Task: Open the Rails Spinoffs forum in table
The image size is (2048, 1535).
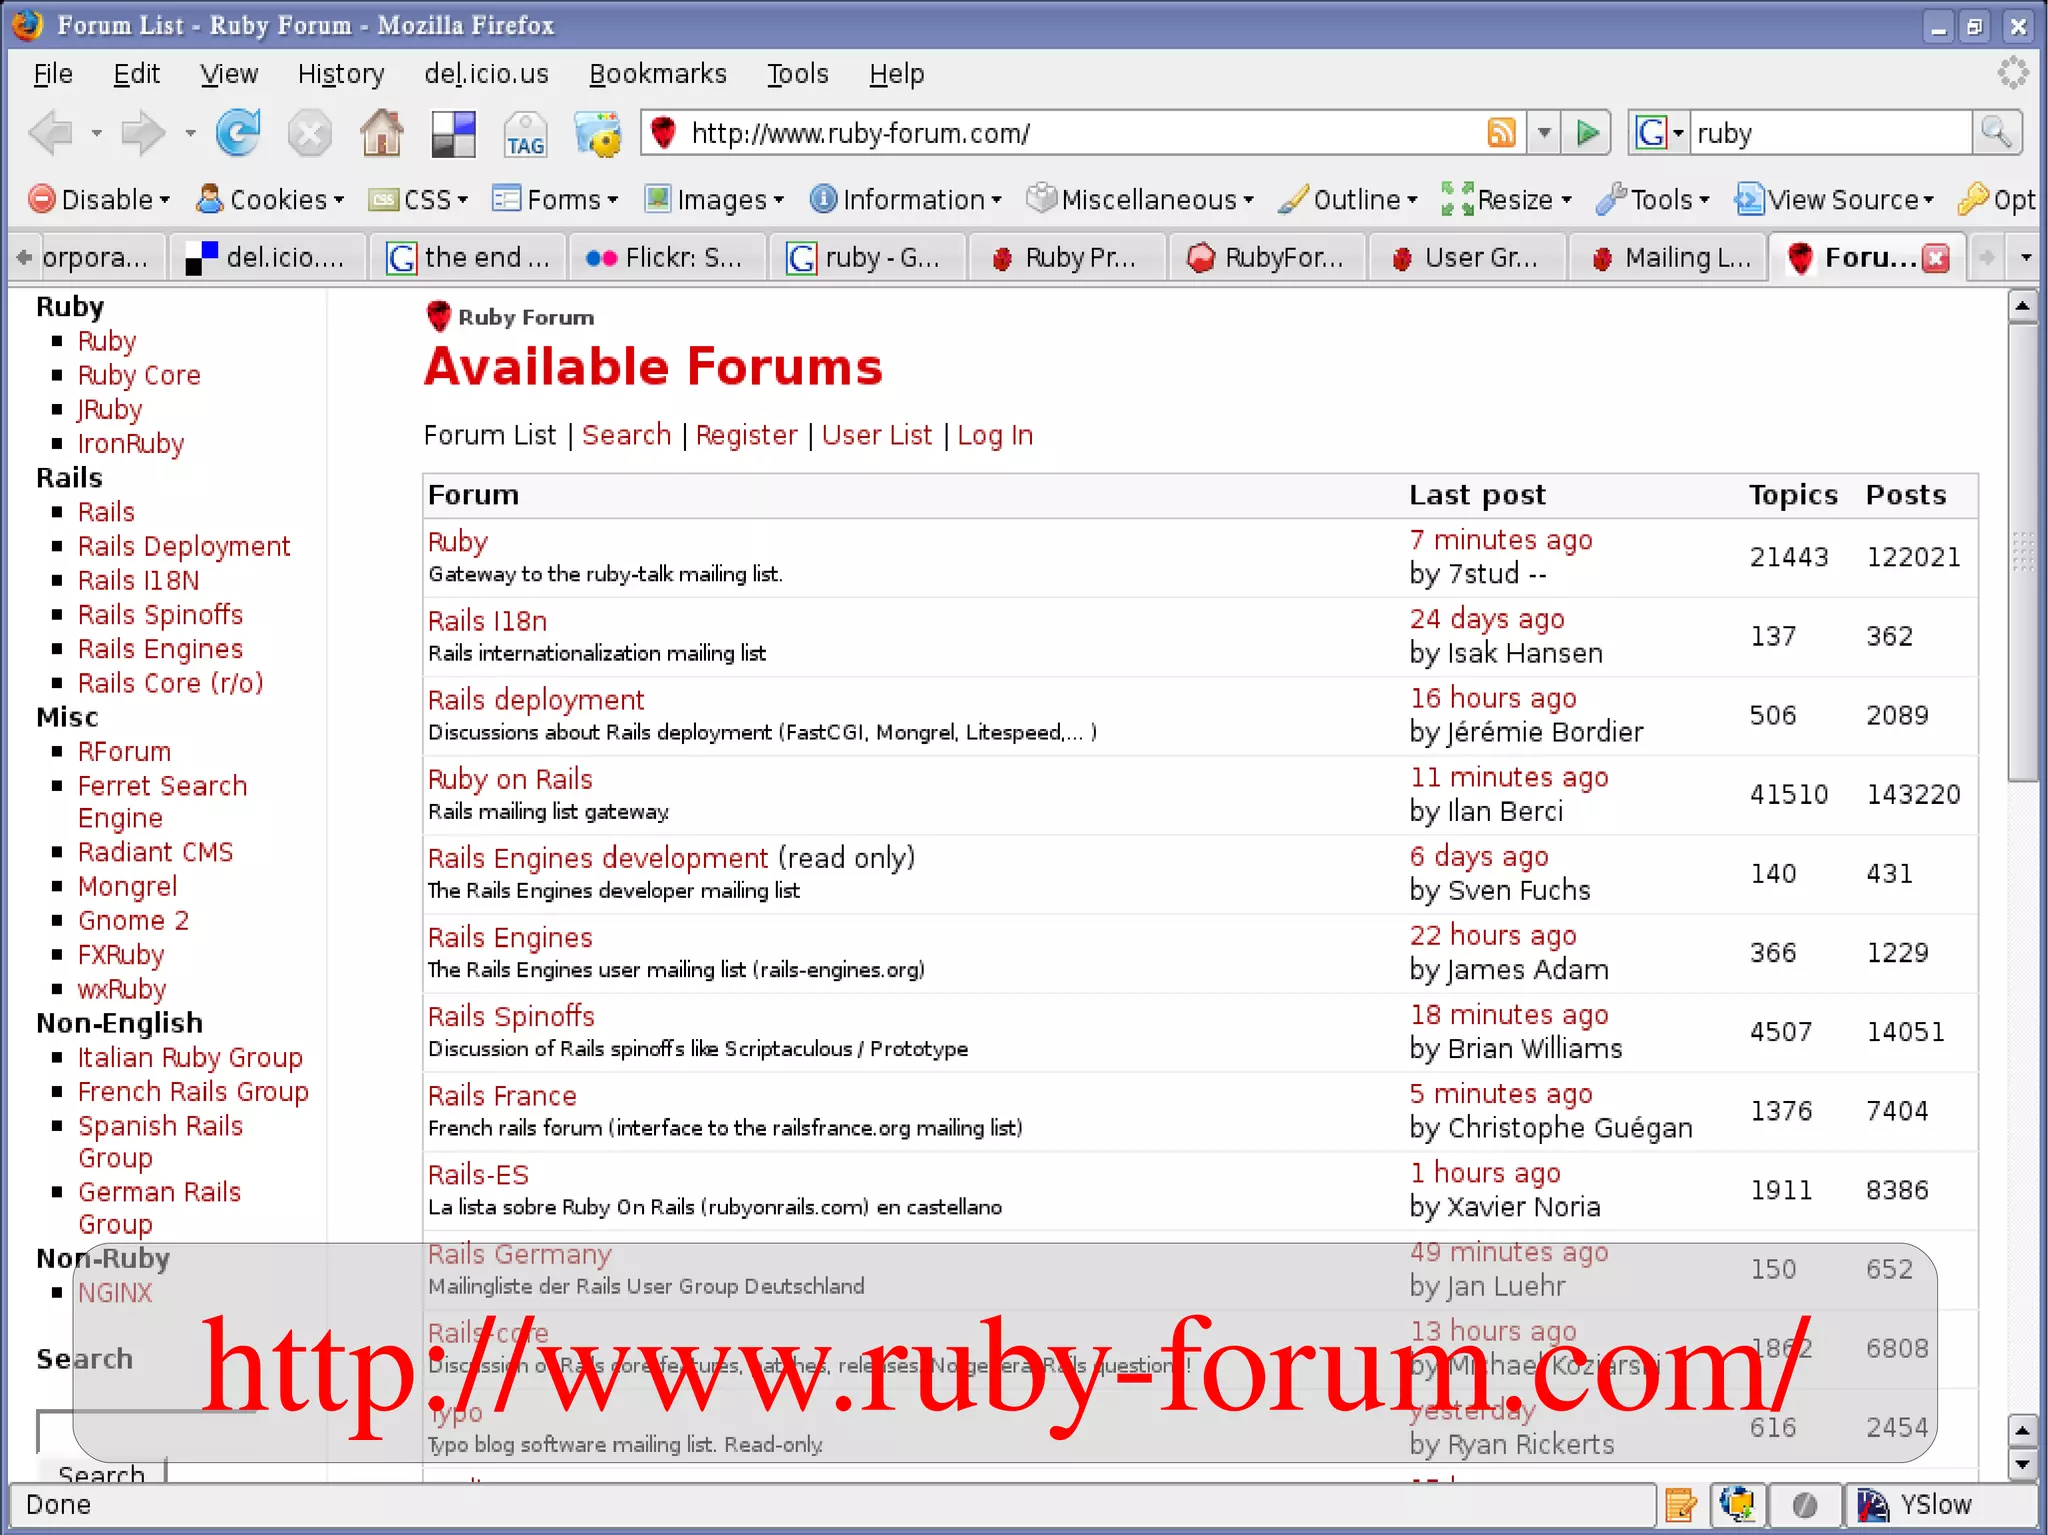Action: click(511, 1016)
